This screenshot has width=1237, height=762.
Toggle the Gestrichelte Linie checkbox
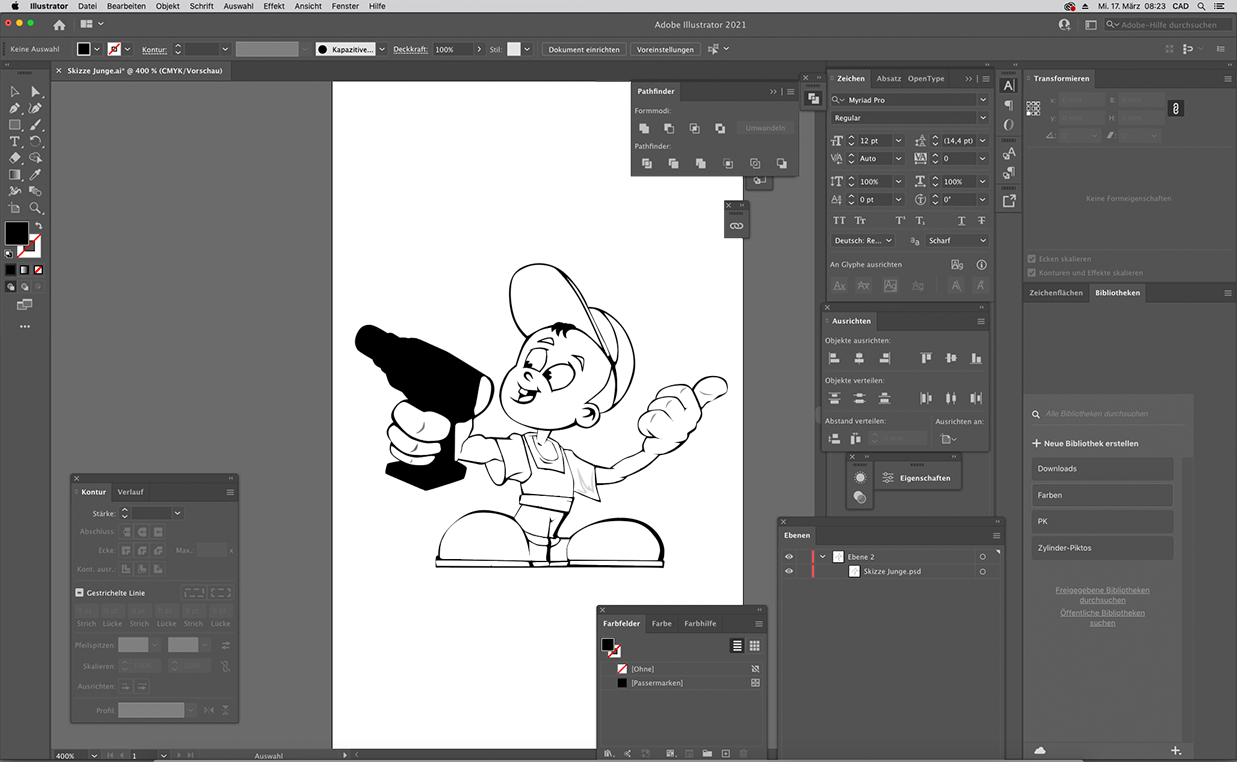(80, 593)
